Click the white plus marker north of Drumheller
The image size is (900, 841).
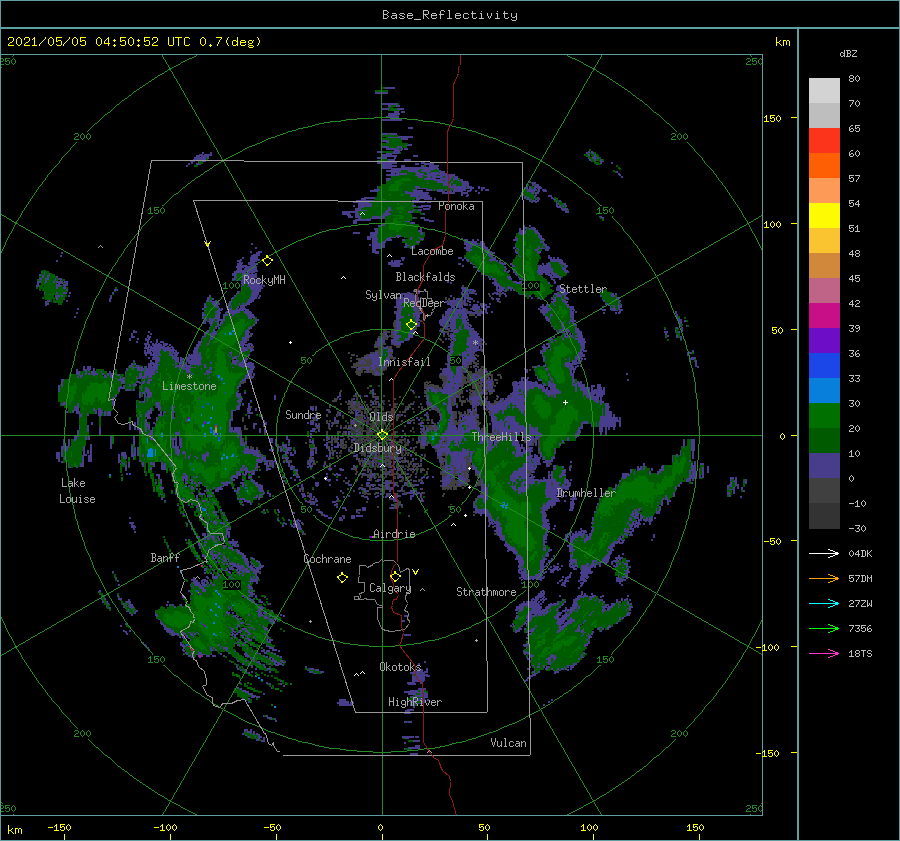pyautogui.click(x=565, y=402)
